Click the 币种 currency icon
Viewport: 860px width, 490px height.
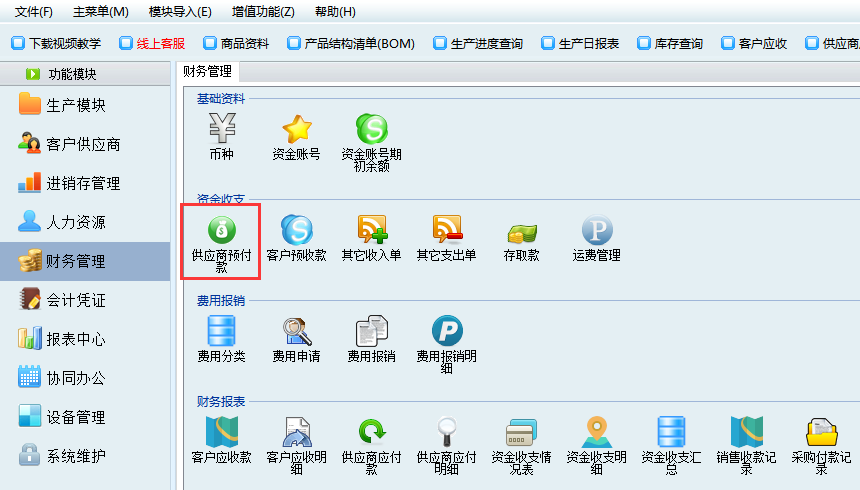pos(222,130)
